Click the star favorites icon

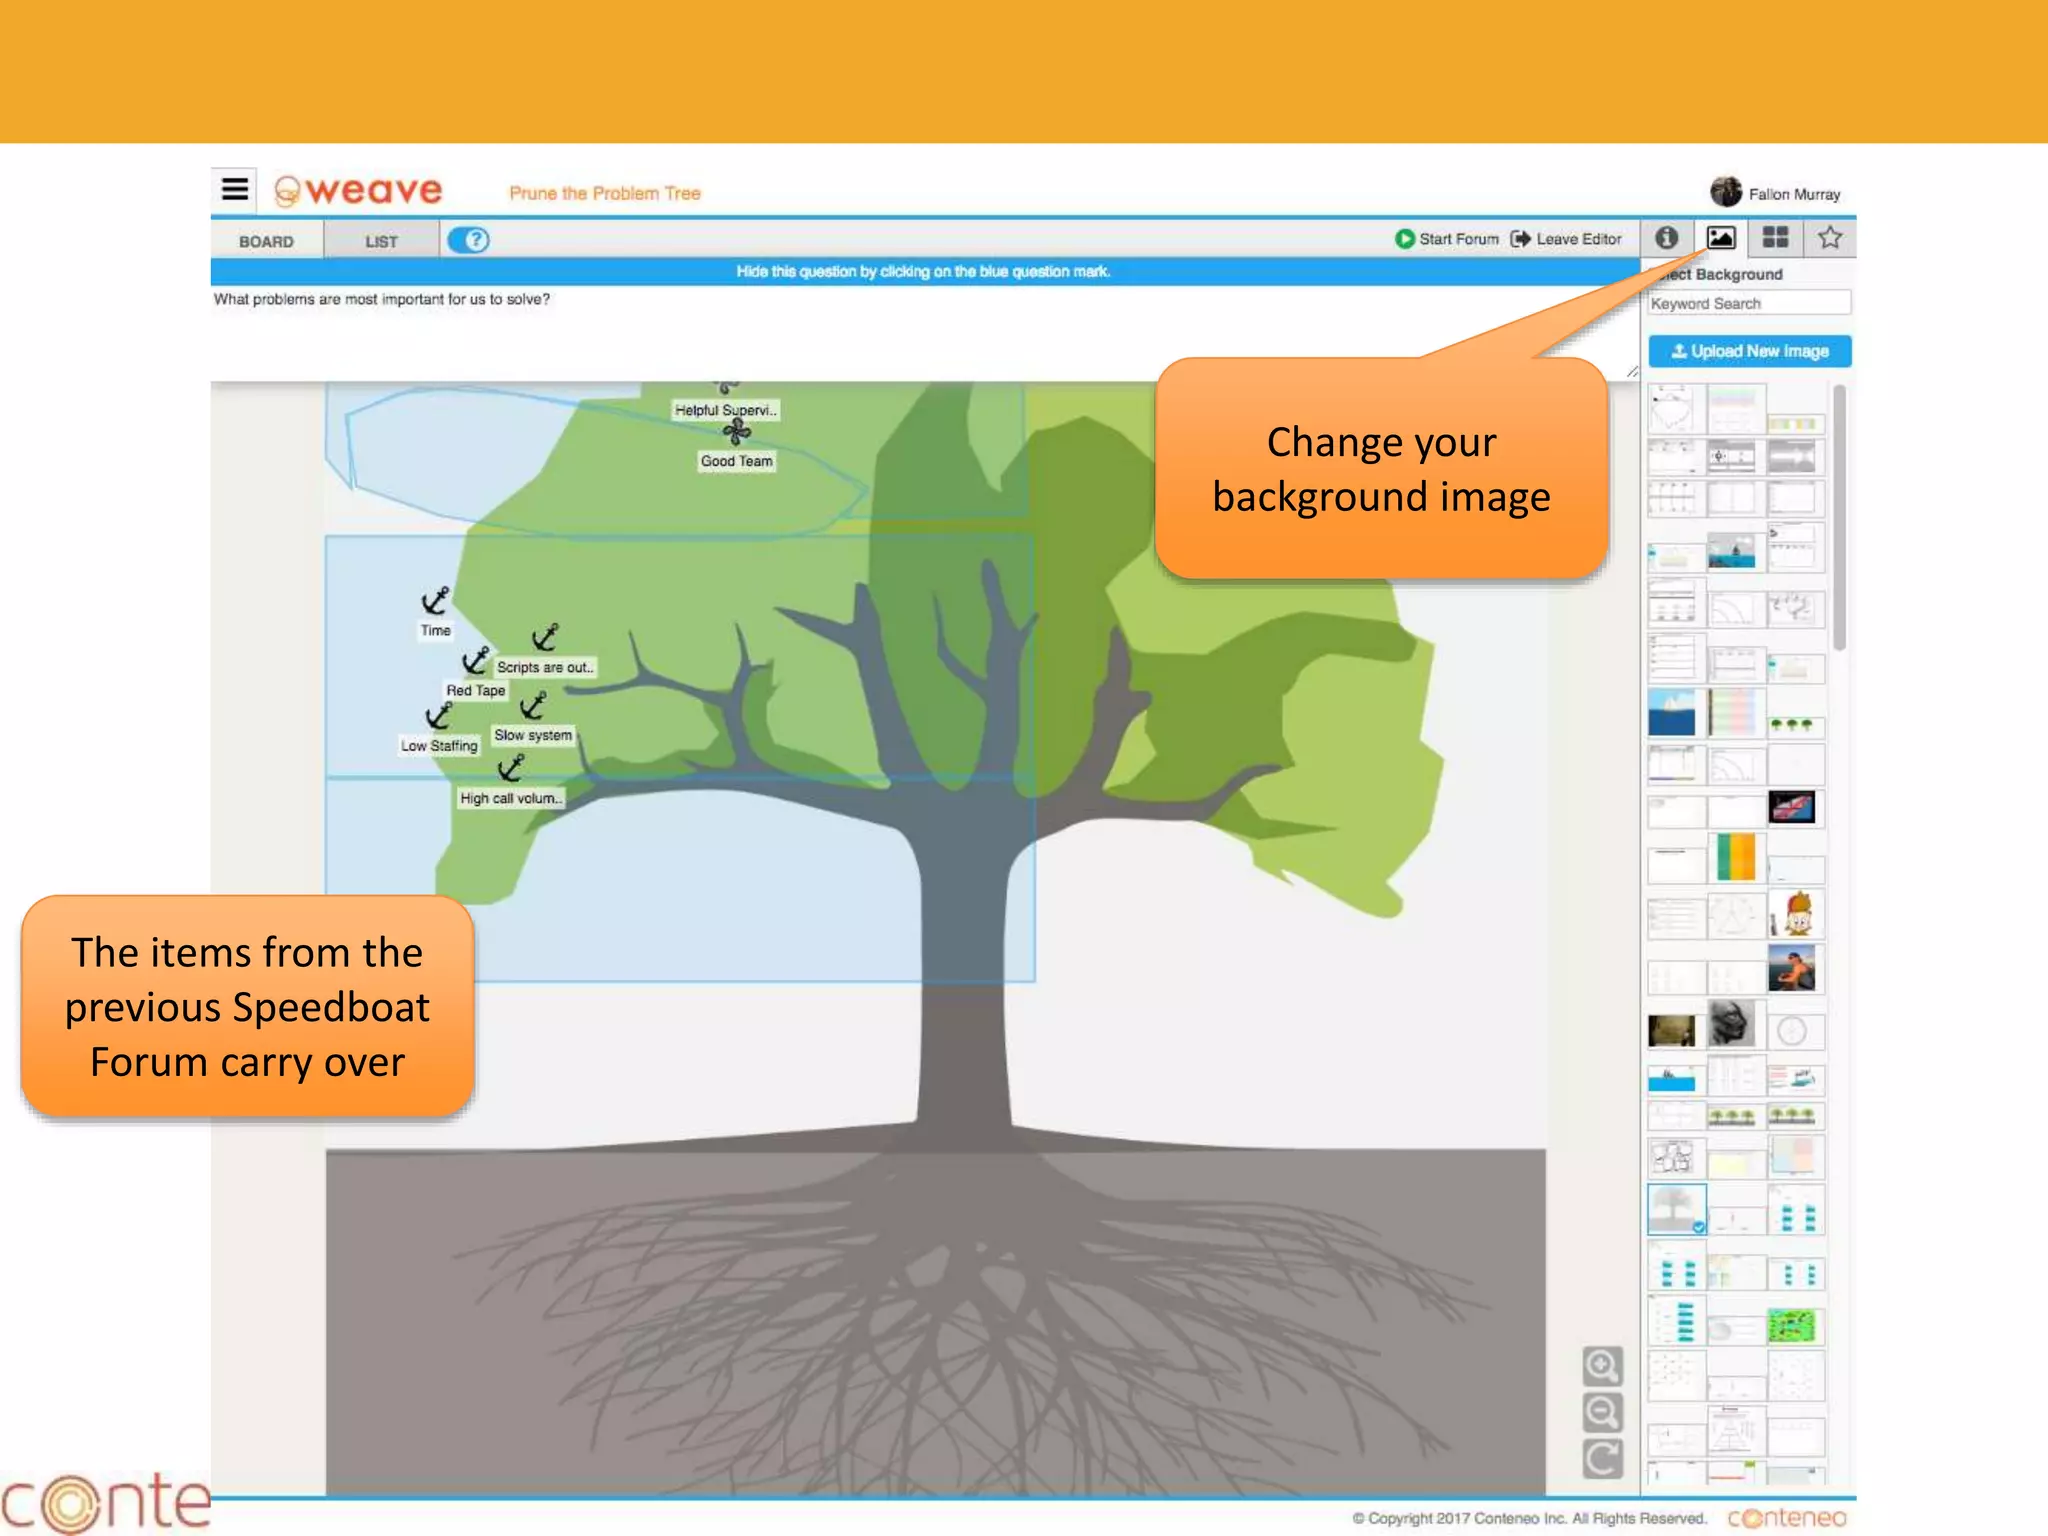click(x=1830, y=238)
